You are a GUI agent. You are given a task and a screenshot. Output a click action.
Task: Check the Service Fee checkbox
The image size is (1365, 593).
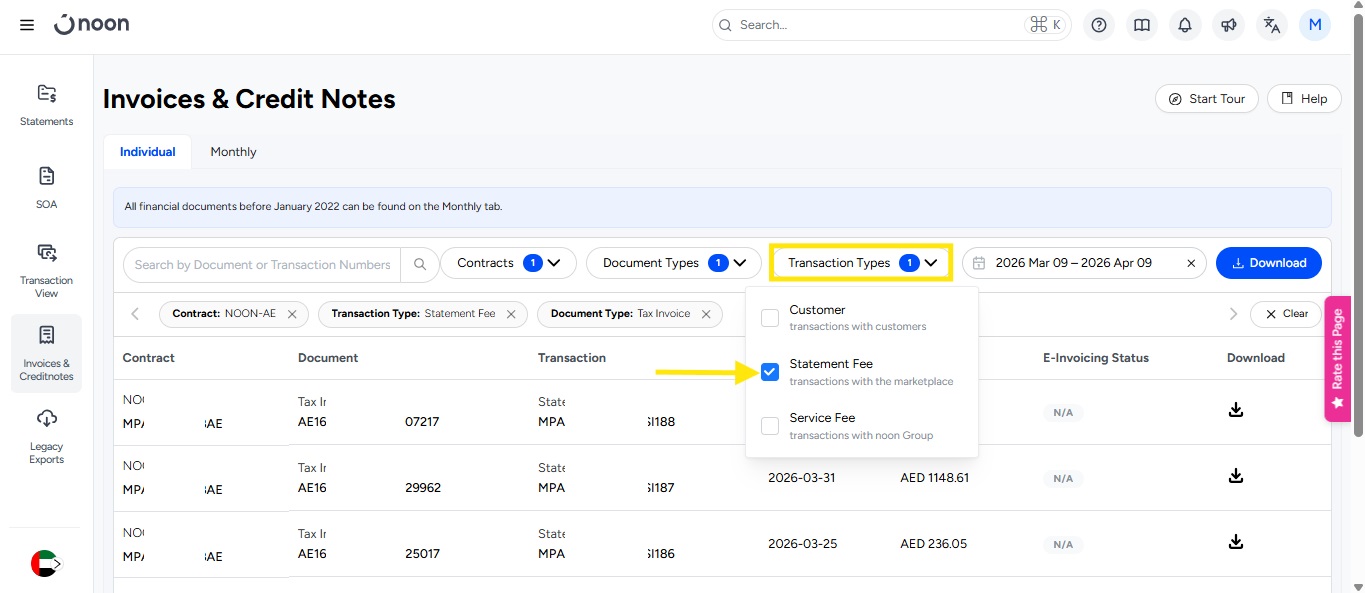[x=770, y=426]
